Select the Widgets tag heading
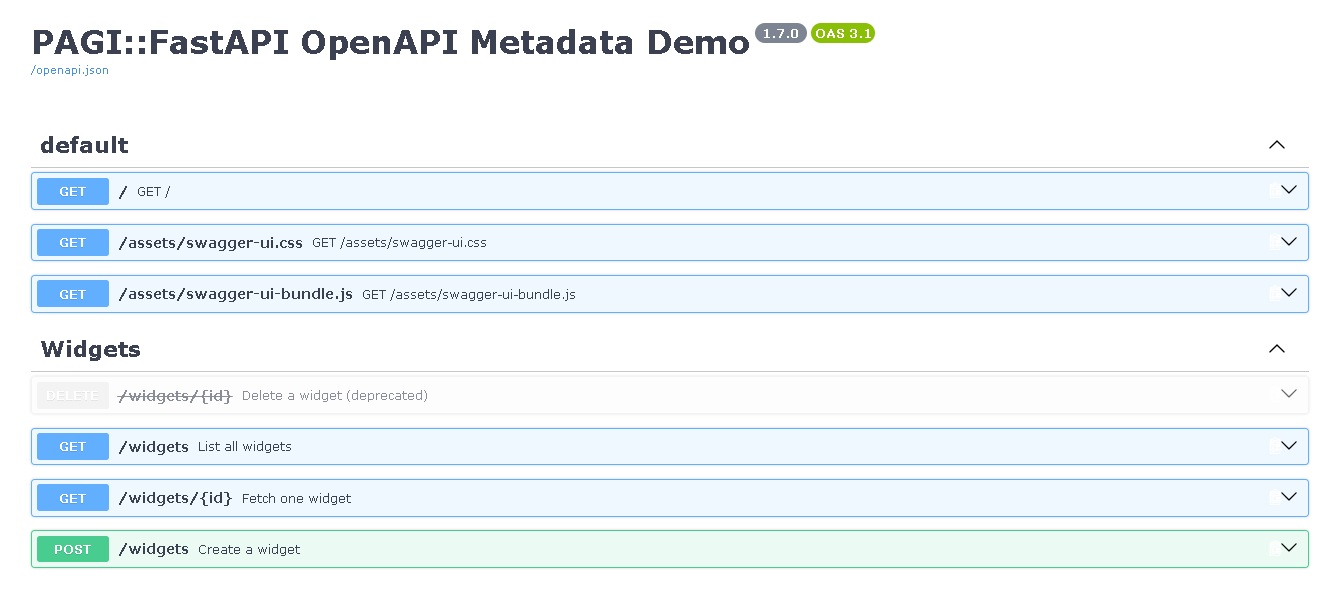Screen dimensions: 1330x610 [90, 349]
